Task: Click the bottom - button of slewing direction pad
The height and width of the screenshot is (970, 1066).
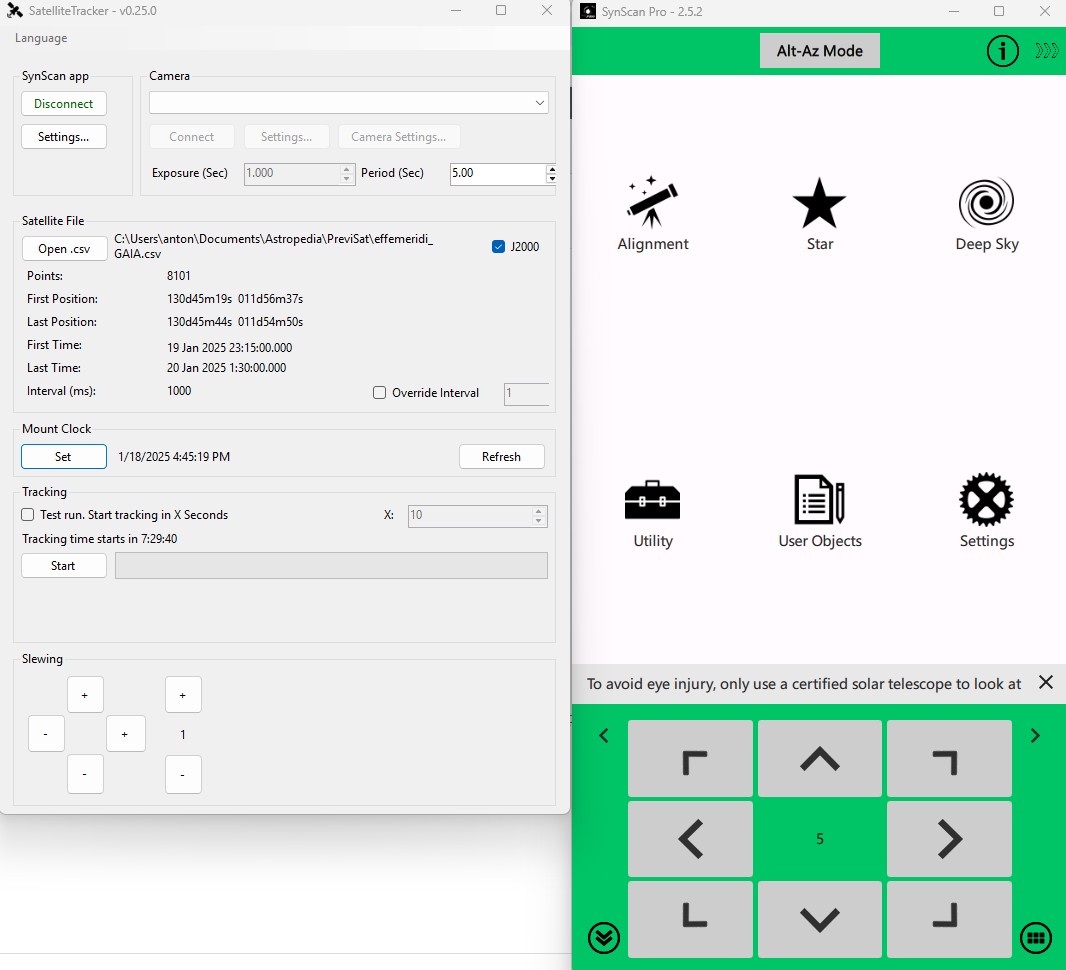Action: tap(85, 774)
